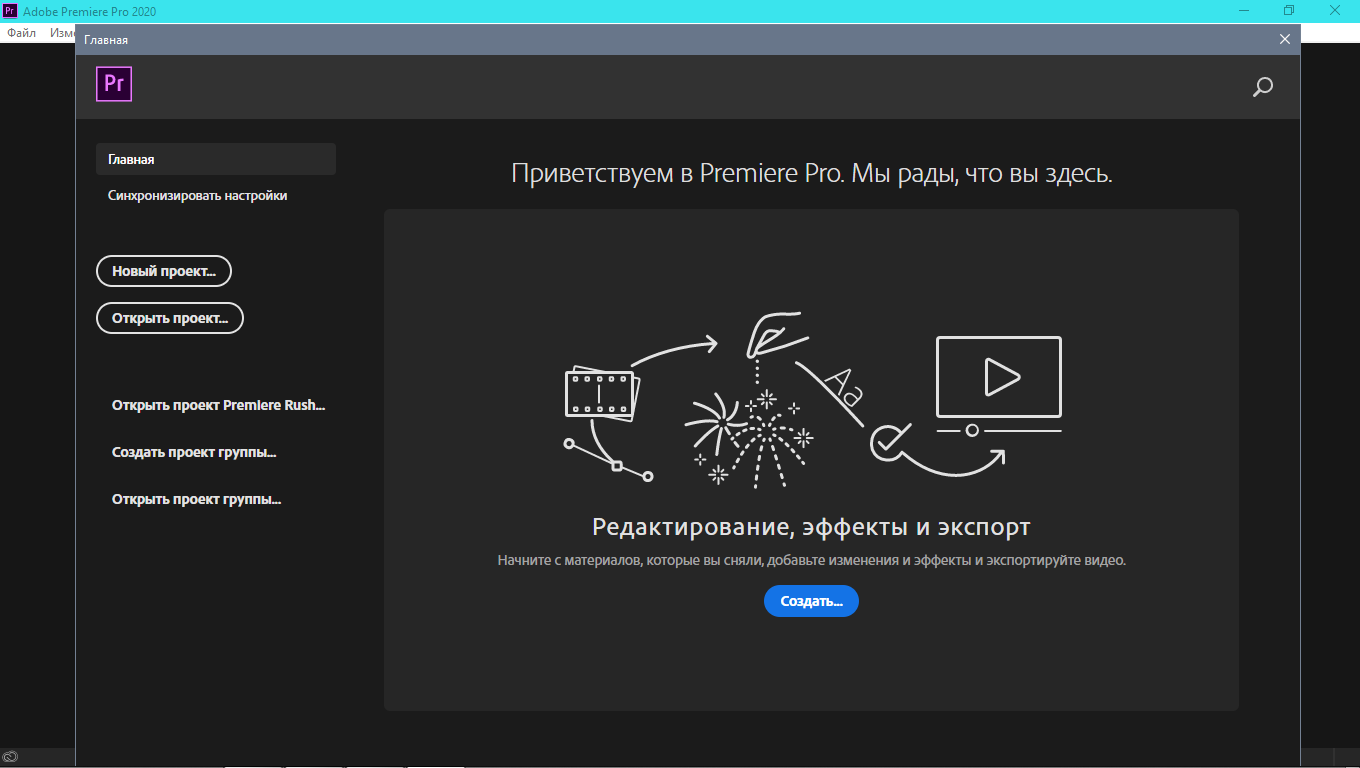This screenshot has height=768, width=1360.
Task: Open Синхронизировать настройки section
Action: click(x=198, y=196)
